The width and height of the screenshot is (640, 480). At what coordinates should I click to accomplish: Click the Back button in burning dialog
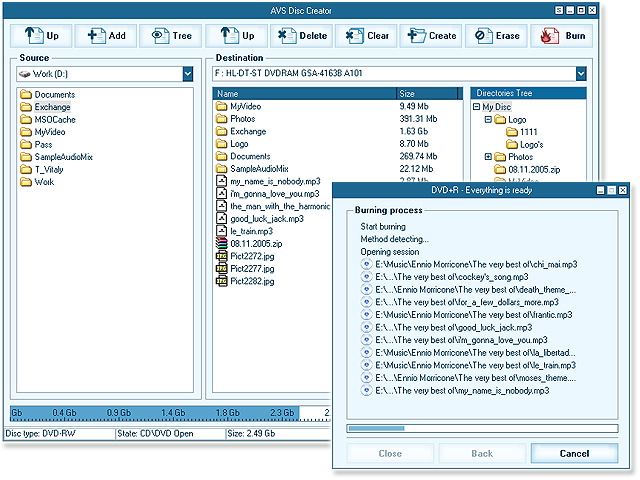click(x=482, y=453)
